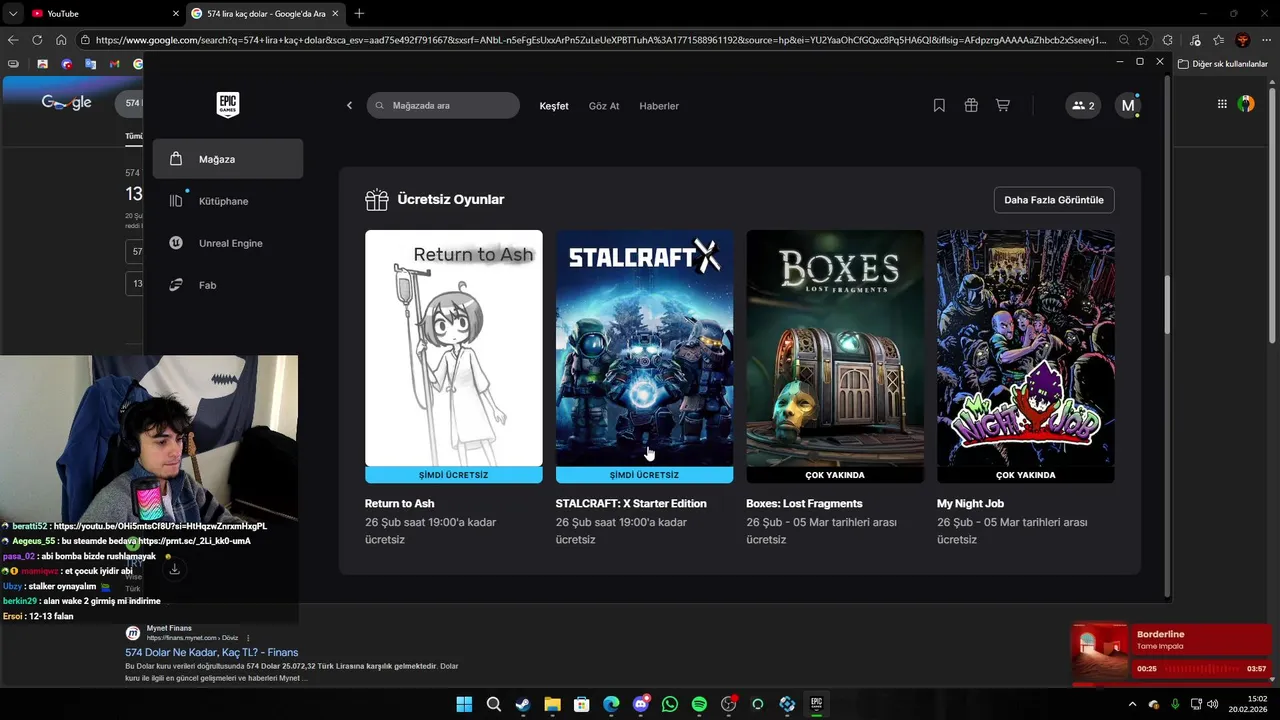Click the browser back arrow
Image resolution: width=1280 pixels, height=720 pixels.
pos(13,40)
